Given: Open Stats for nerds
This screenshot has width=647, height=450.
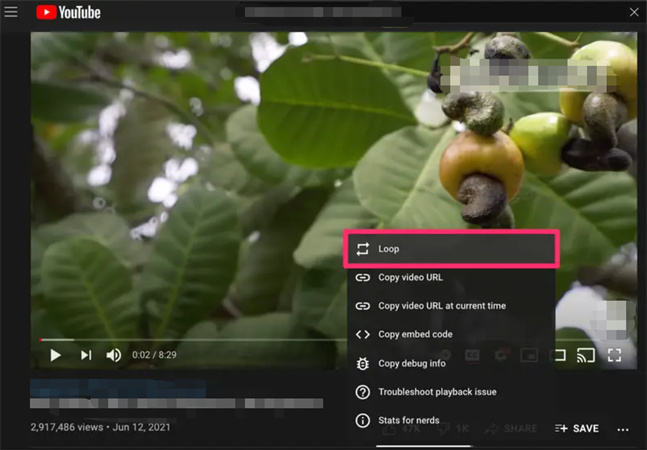Looking at the screenshot, I should 451,420.
